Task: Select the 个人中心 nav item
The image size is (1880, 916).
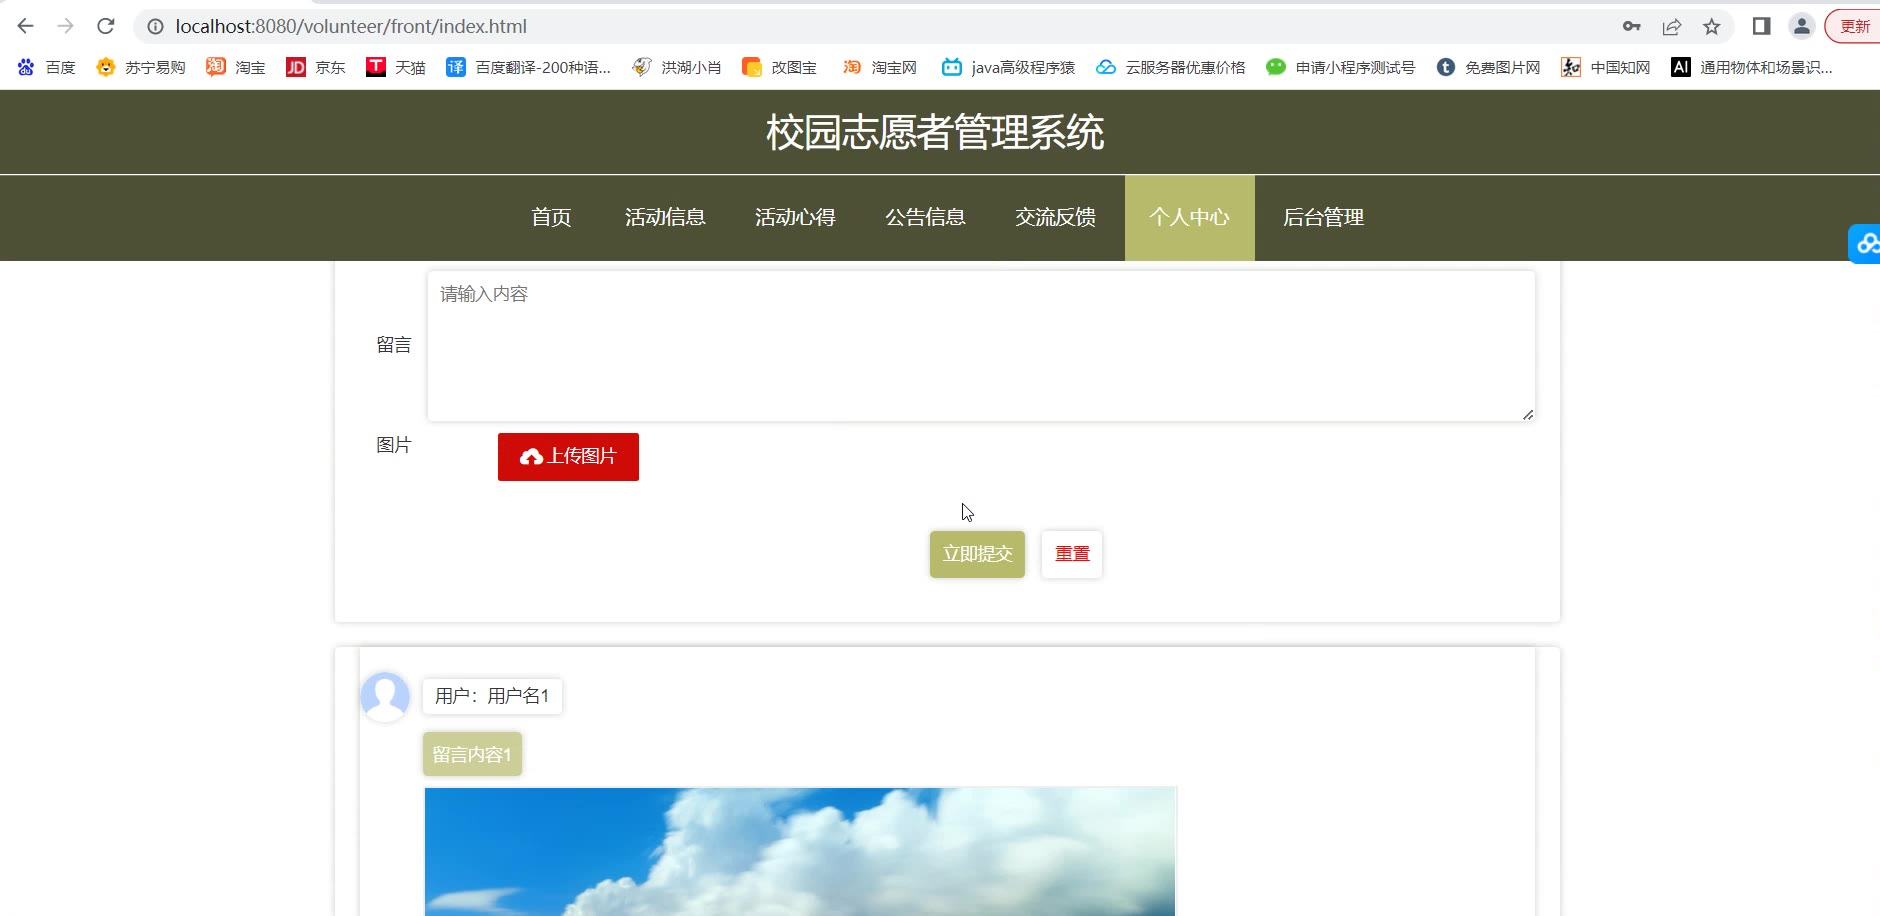Action: (x=1189, y=217)
